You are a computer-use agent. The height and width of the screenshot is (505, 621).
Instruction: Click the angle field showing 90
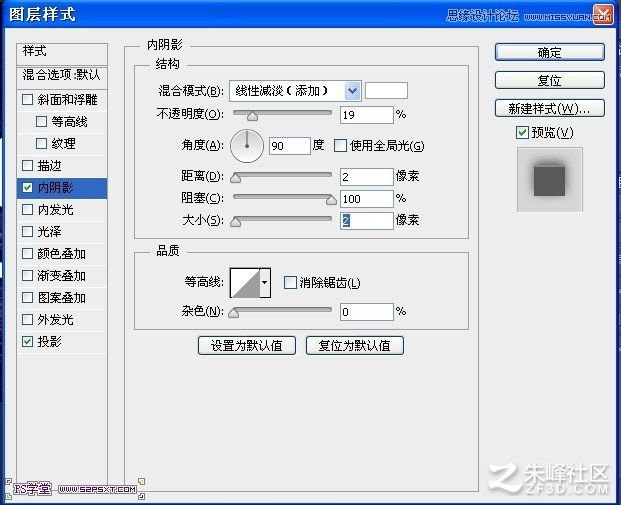click(290, 146)
